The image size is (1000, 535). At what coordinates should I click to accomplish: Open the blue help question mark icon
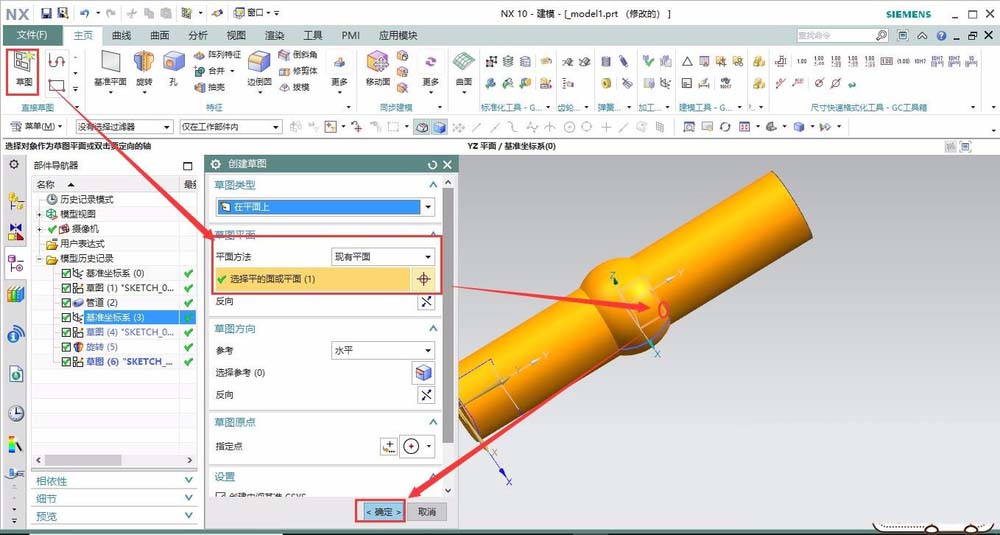(941, 36)
